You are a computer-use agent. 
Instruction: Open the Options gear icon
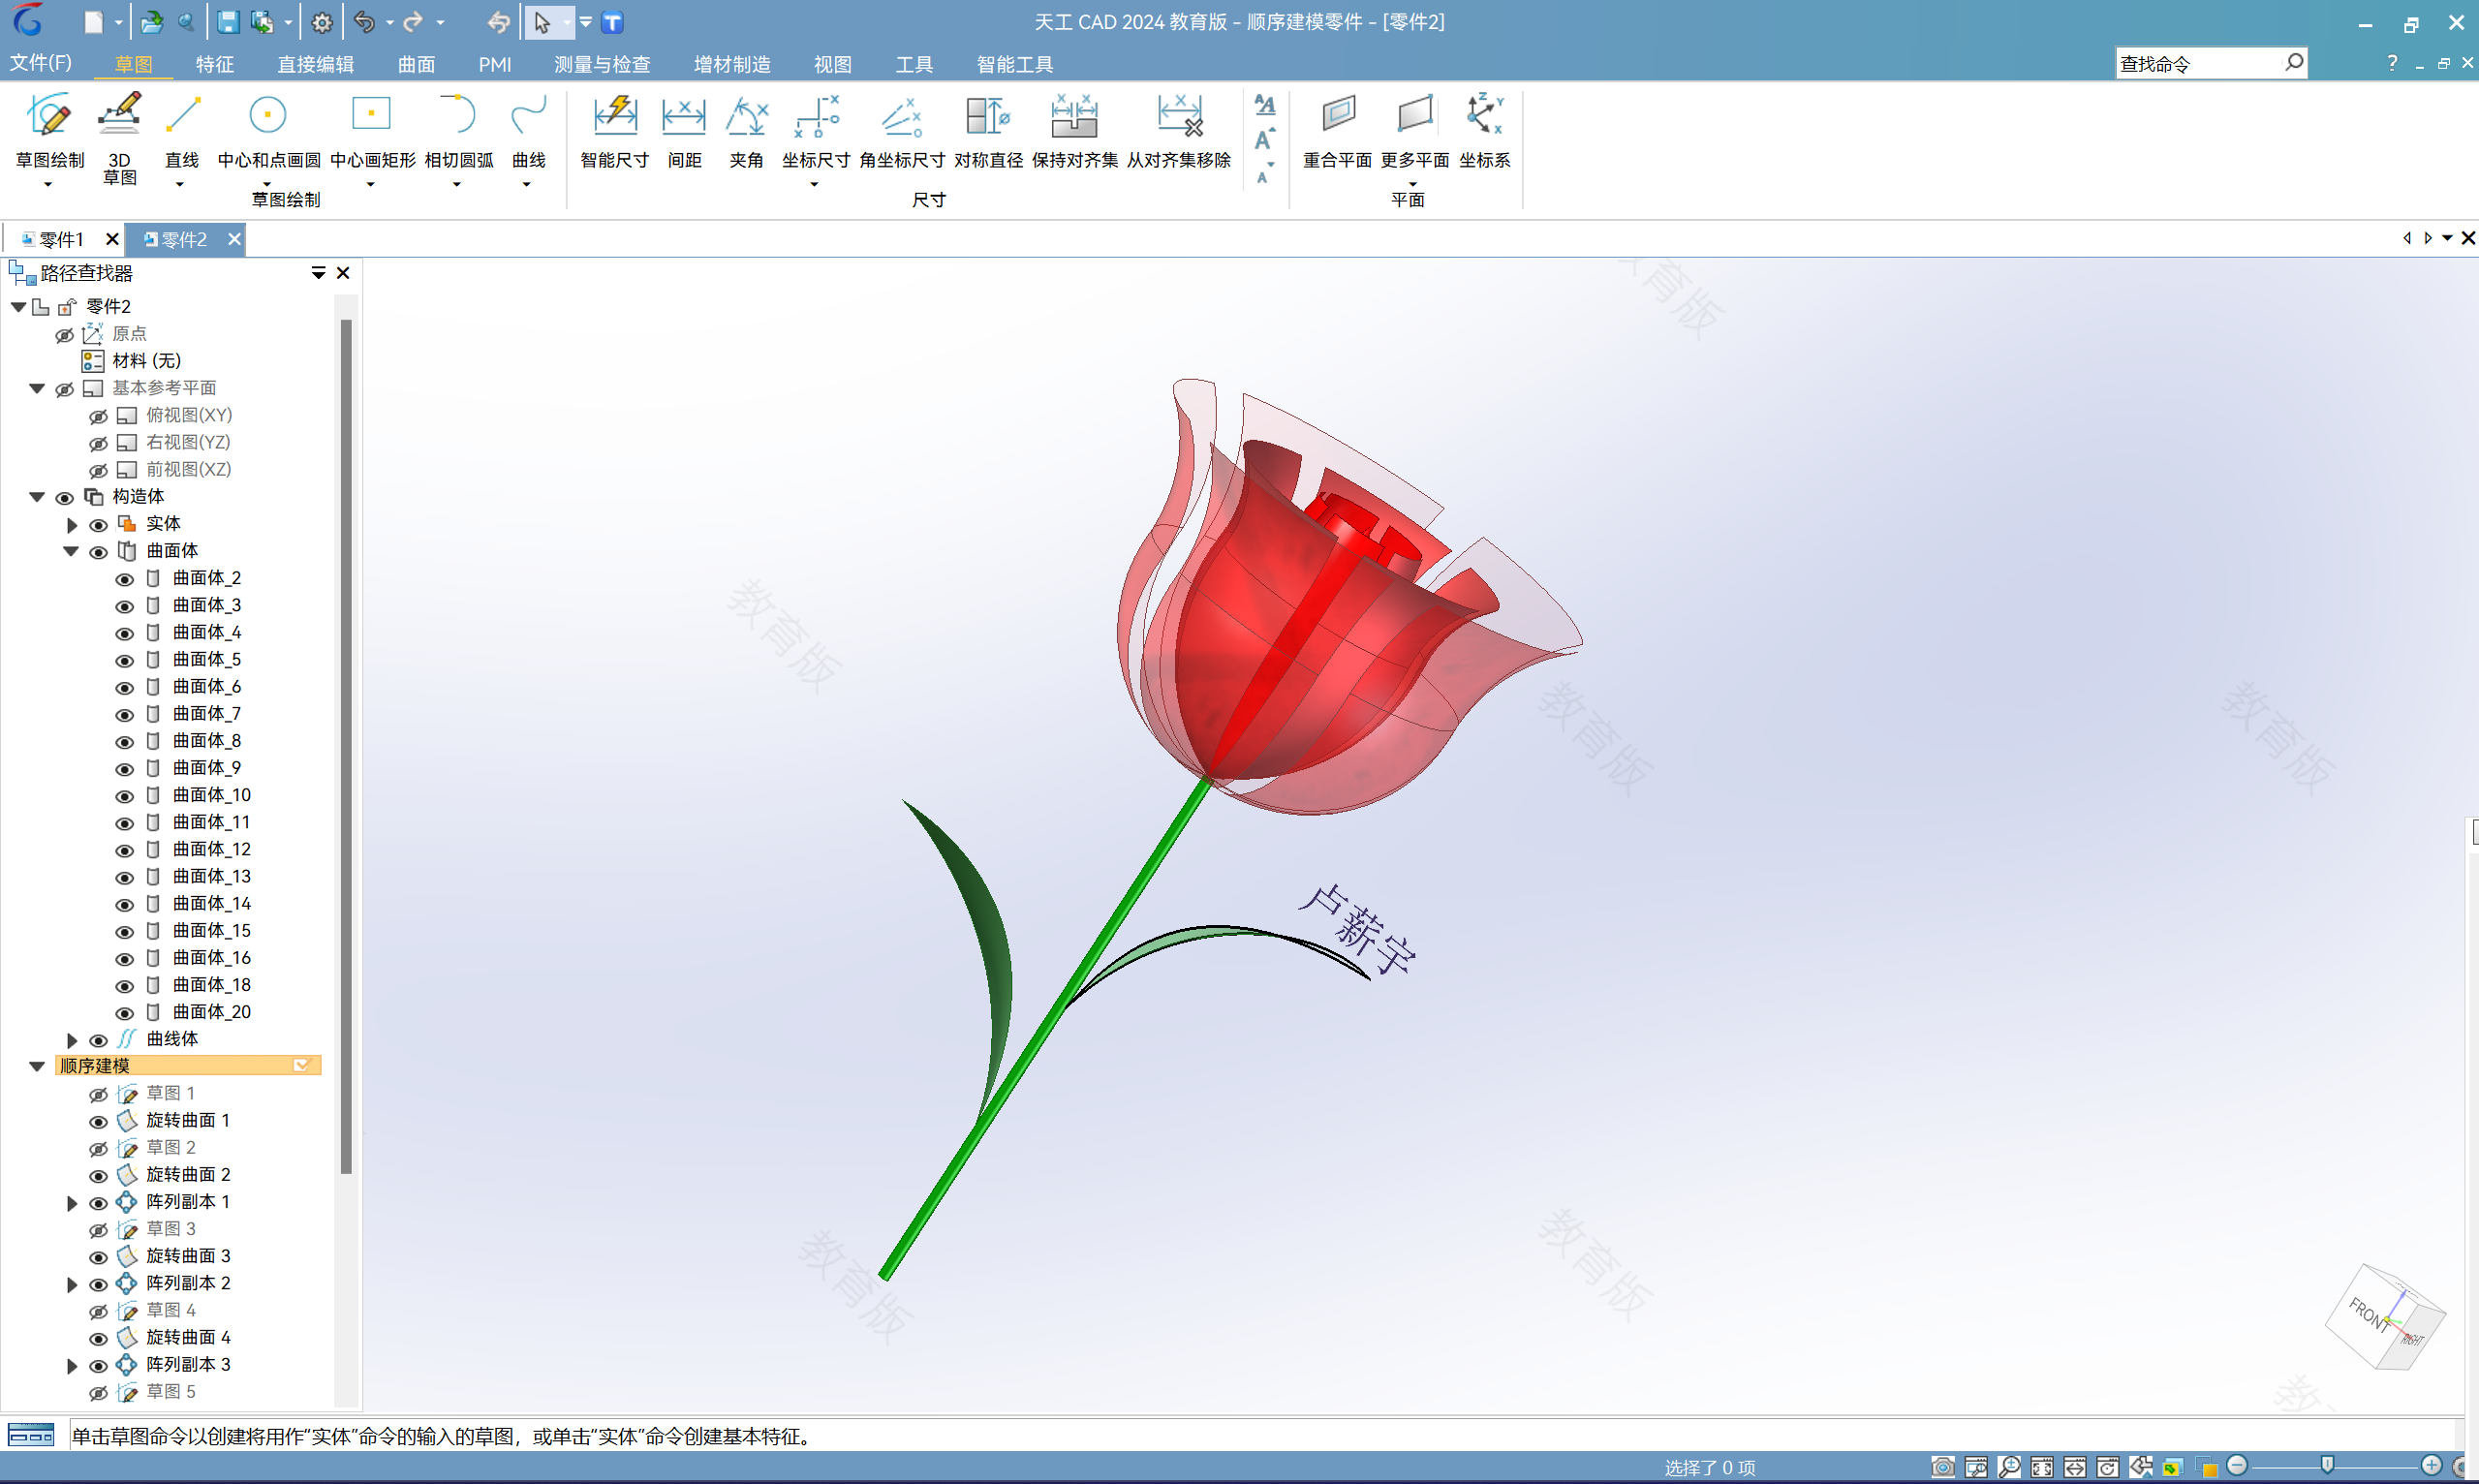click(x=322, y=22)
